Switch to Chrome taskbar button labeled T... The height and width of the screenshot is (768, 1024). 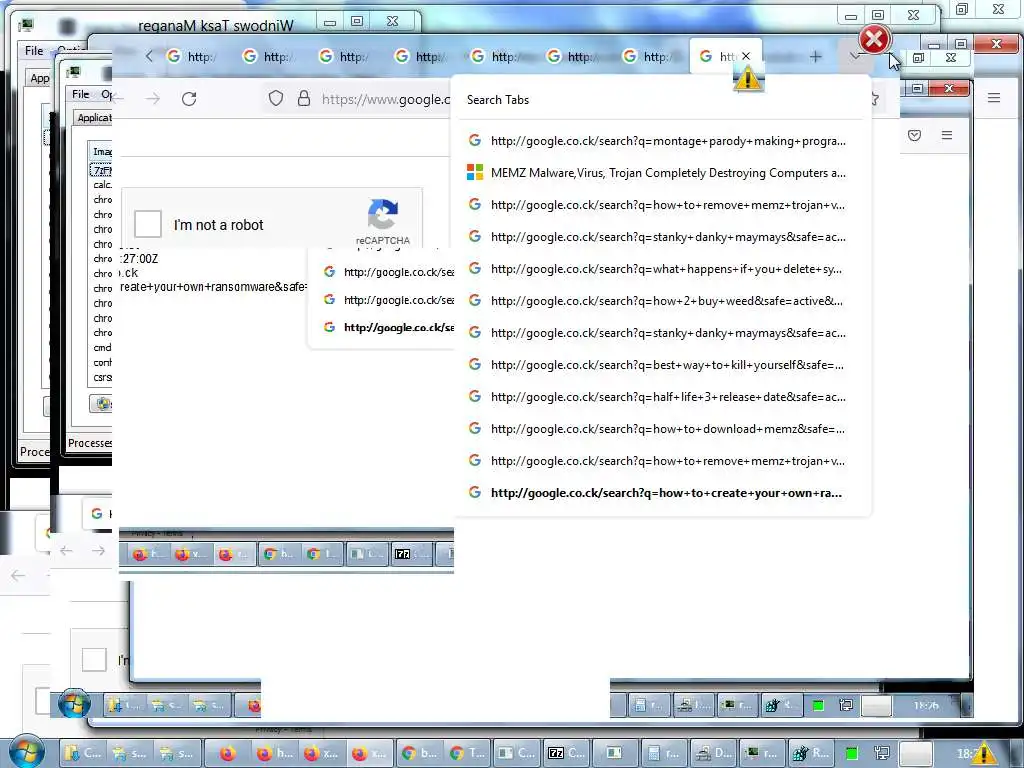(466, 754)
